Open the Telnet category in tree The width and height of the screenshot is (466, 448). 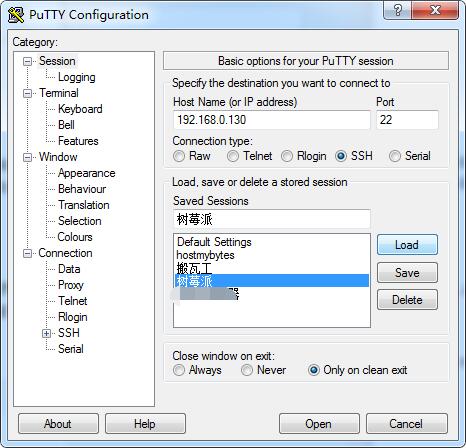pyautogui.click(x=73, y=301)
